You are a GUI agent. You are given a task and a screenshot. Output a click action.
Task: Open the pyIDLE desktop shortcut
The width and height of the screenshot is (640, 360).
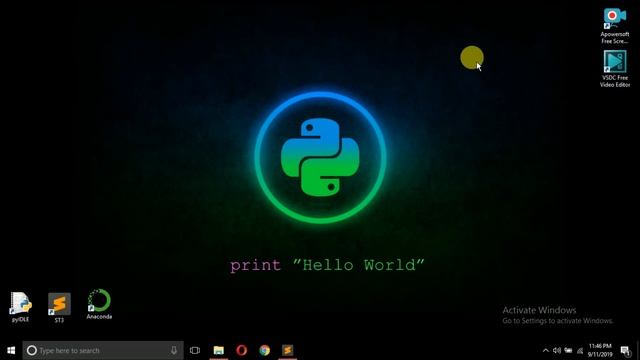tap(20, 307)
